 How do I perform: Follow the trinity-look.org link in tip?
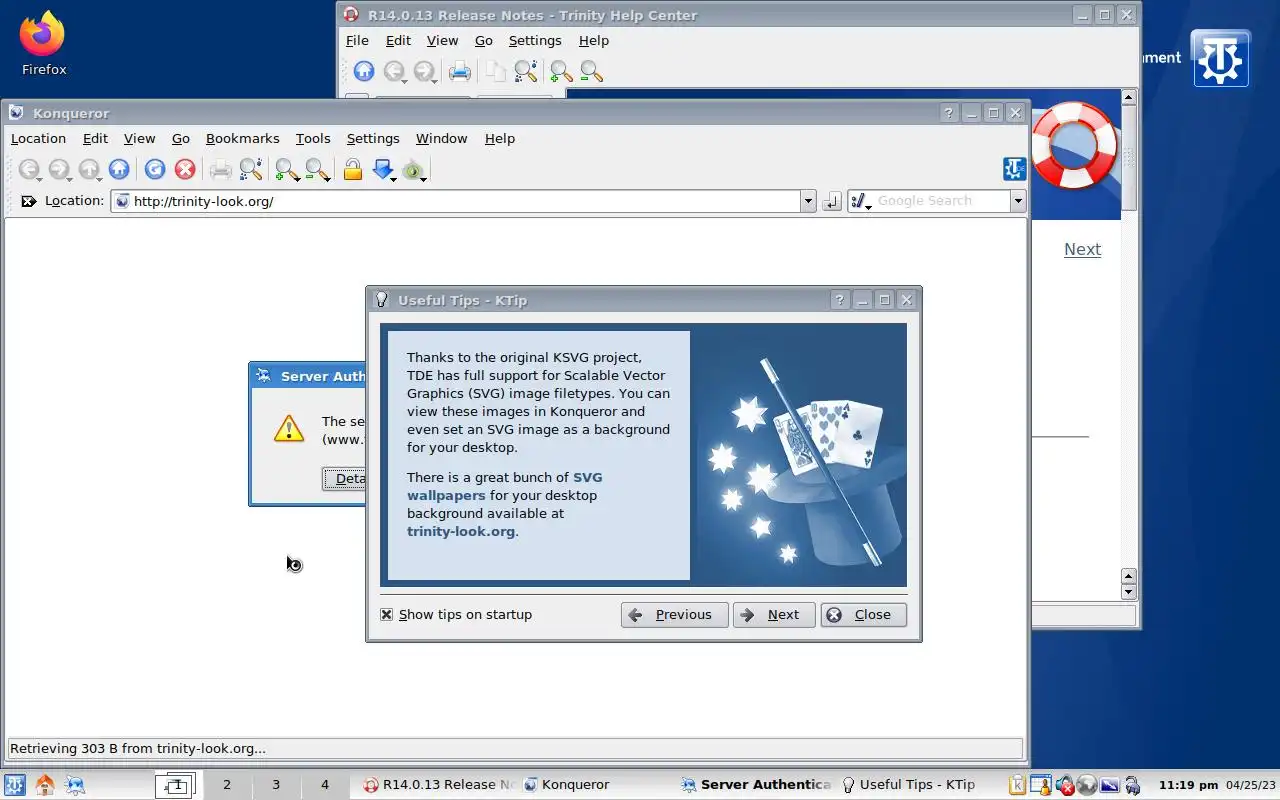tap(461, 531)
